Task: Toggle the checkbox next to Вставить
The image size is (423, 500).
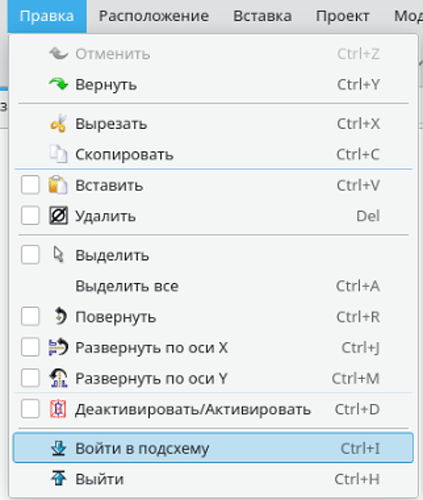Action: click(30, 185)
